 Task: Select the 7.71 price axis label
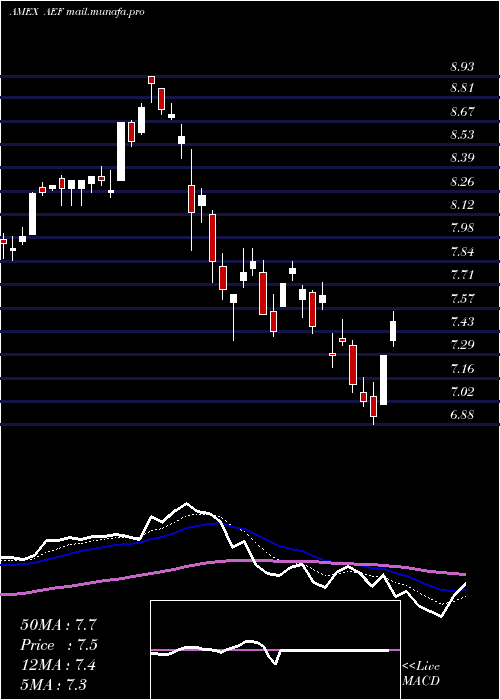[462, 275]
